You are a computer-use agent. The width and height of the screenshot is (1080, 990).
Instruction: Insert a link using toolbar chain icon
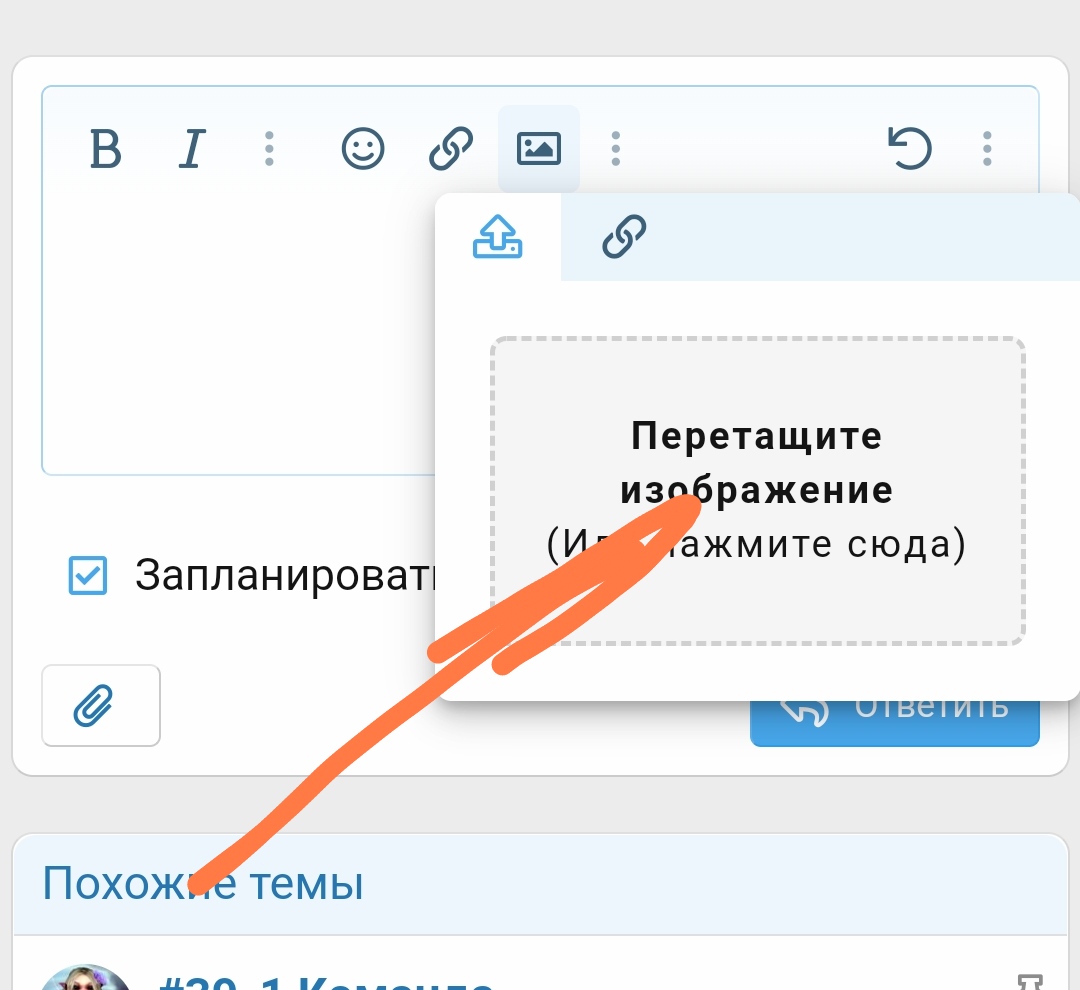451,149
